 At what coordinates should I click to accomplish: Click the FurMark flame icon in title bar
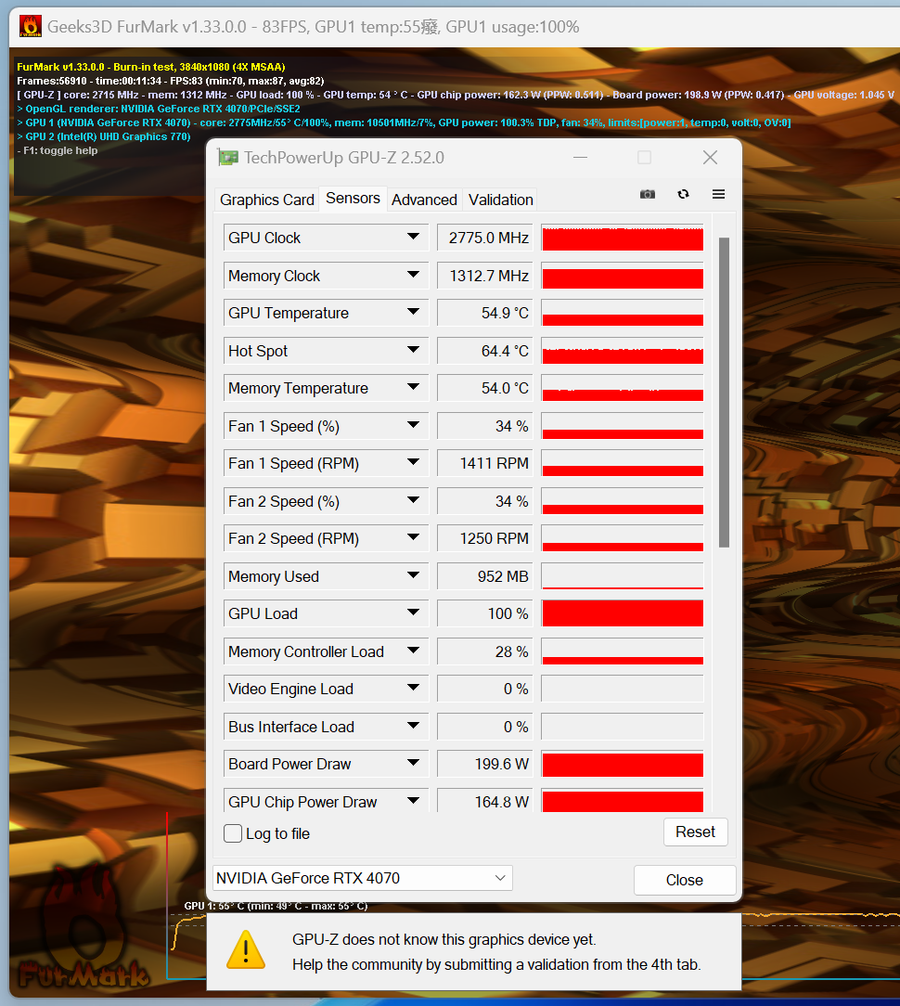click(x=30, y=26)
